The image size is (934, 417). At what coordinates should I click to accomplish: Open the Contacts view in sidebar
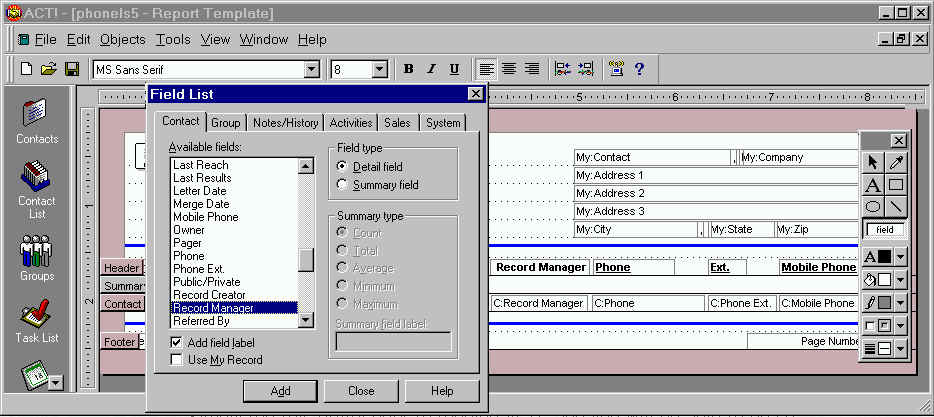37,122
